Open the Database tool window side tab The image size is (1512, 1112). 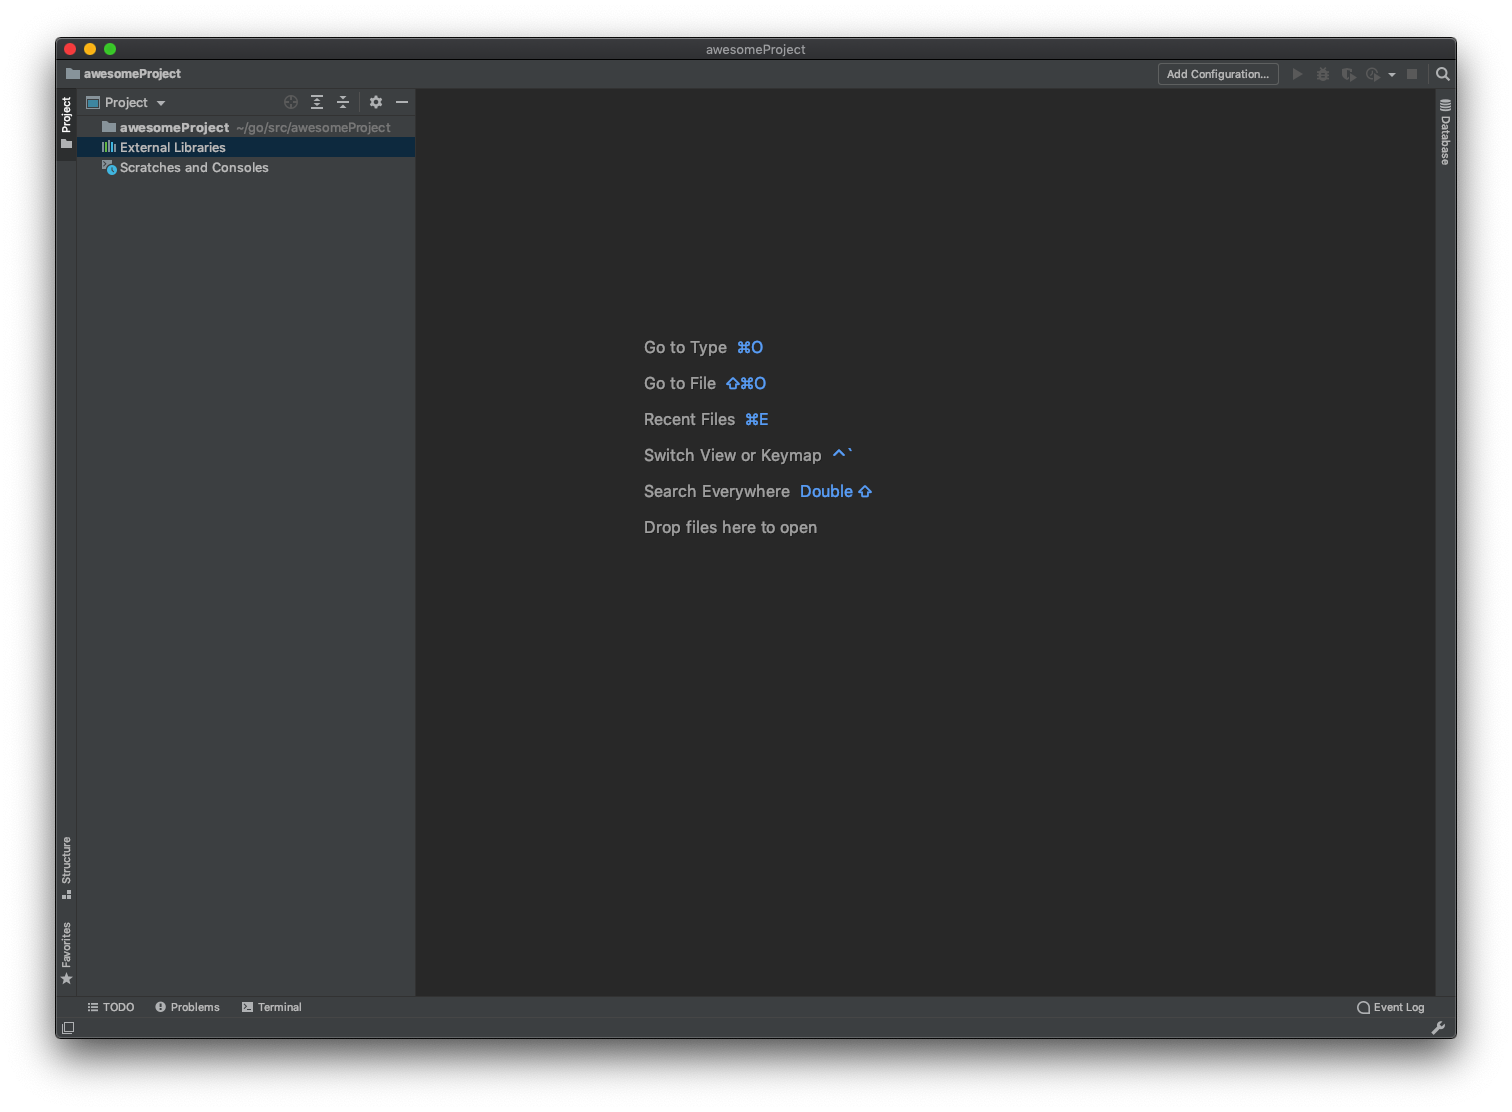click(x=1445, y=132)
